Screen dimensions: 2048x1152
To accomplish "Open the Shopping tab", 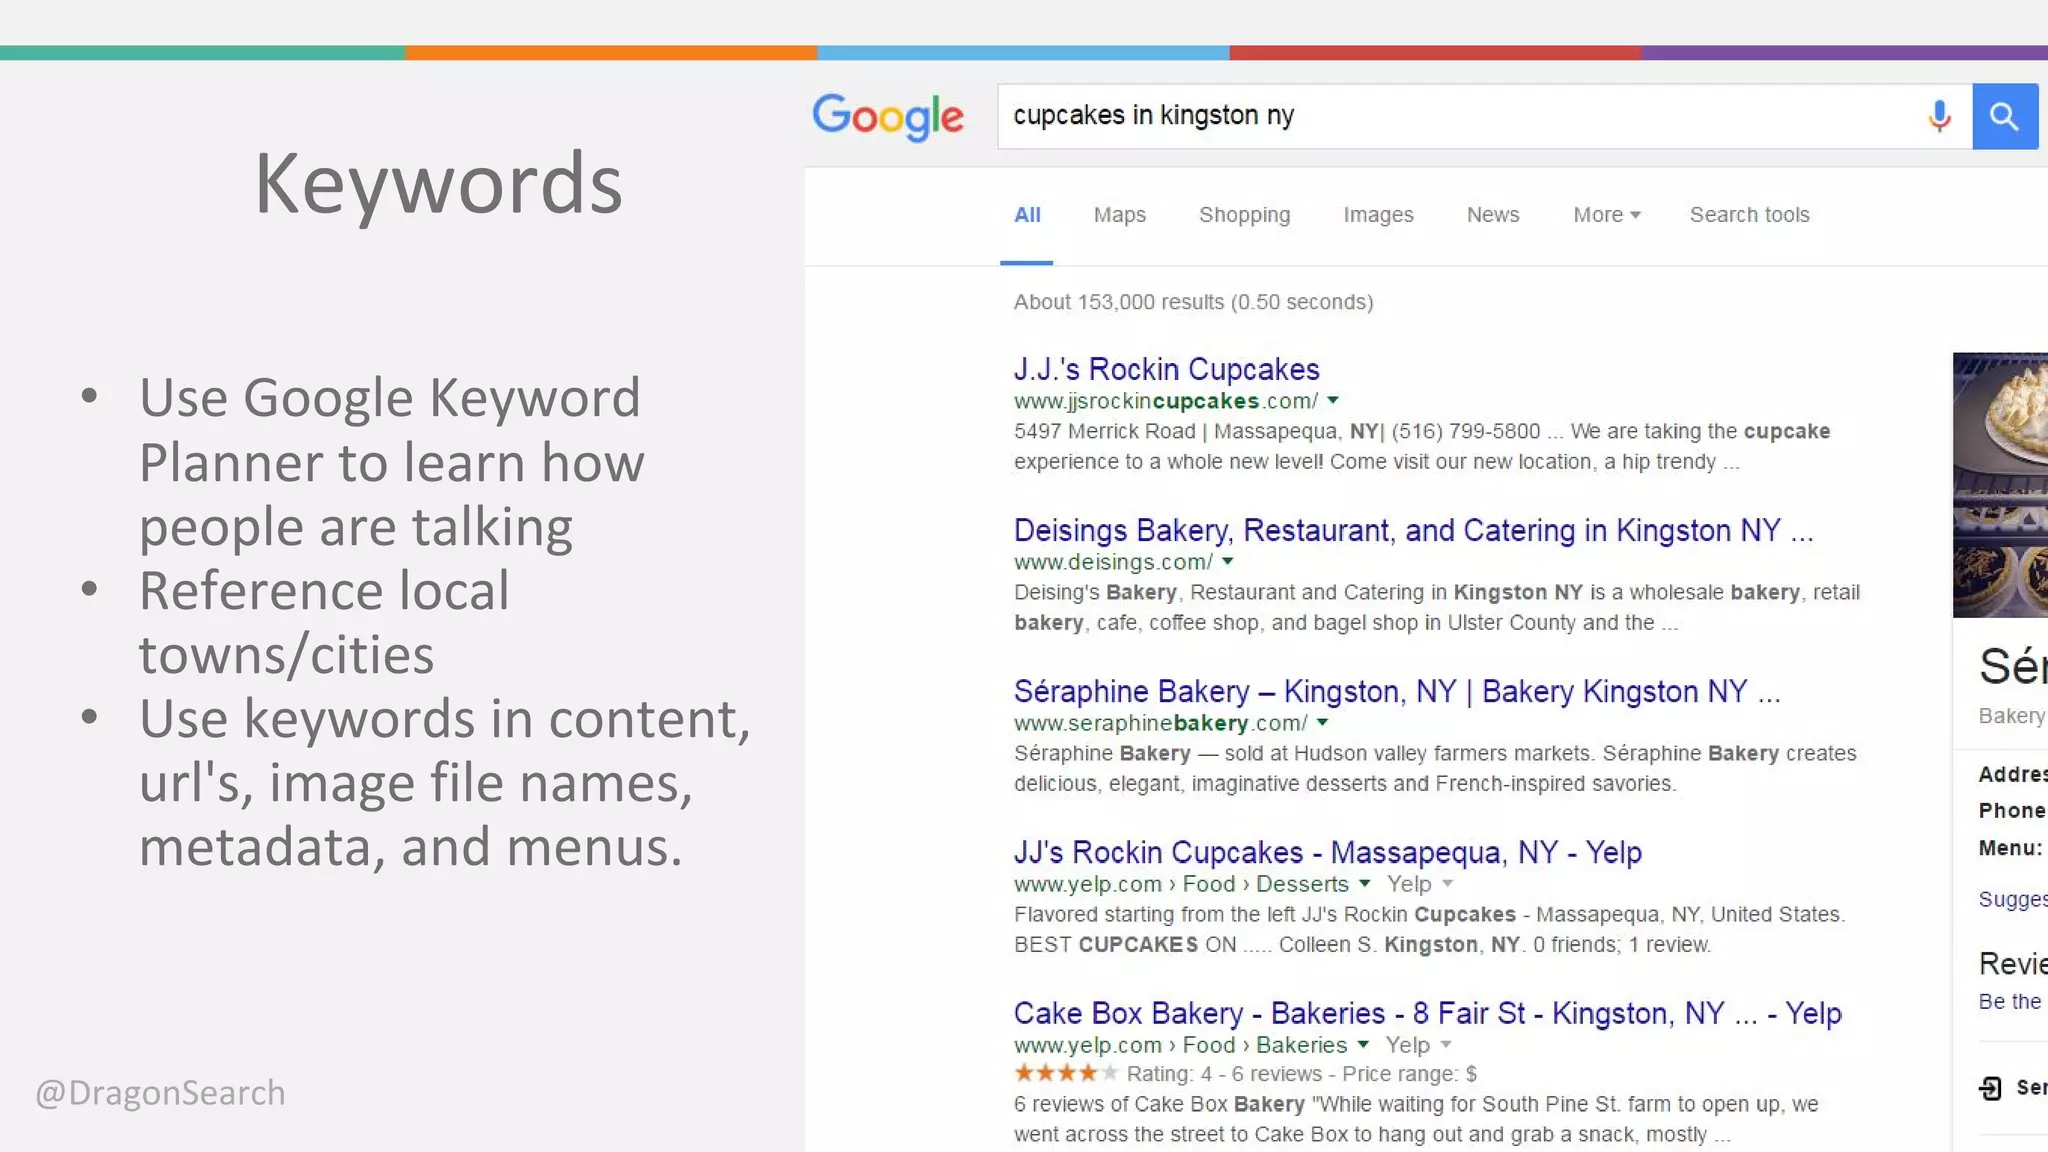I will (x=1244, y=215).
